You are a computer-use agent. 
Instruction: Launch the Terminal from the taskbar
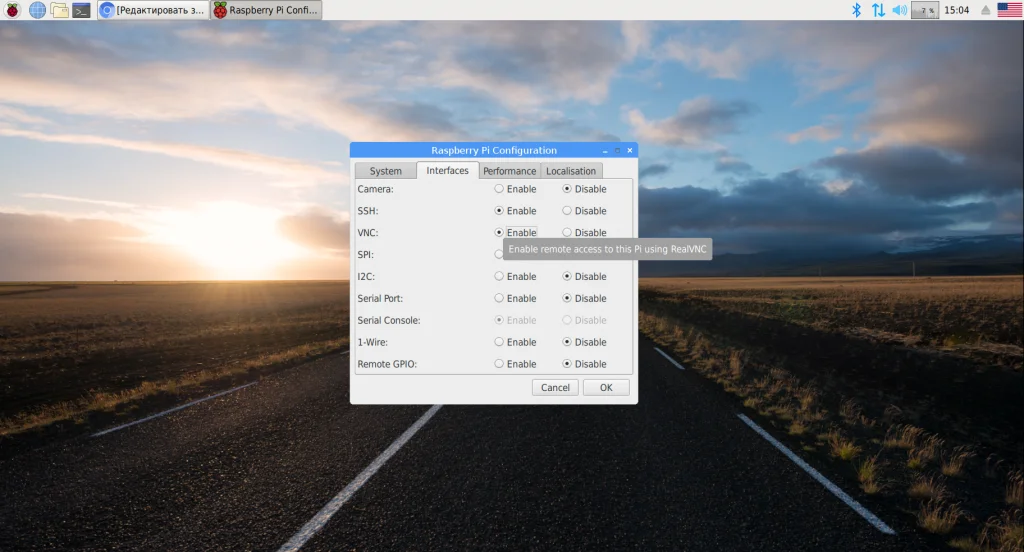point(81,10)
